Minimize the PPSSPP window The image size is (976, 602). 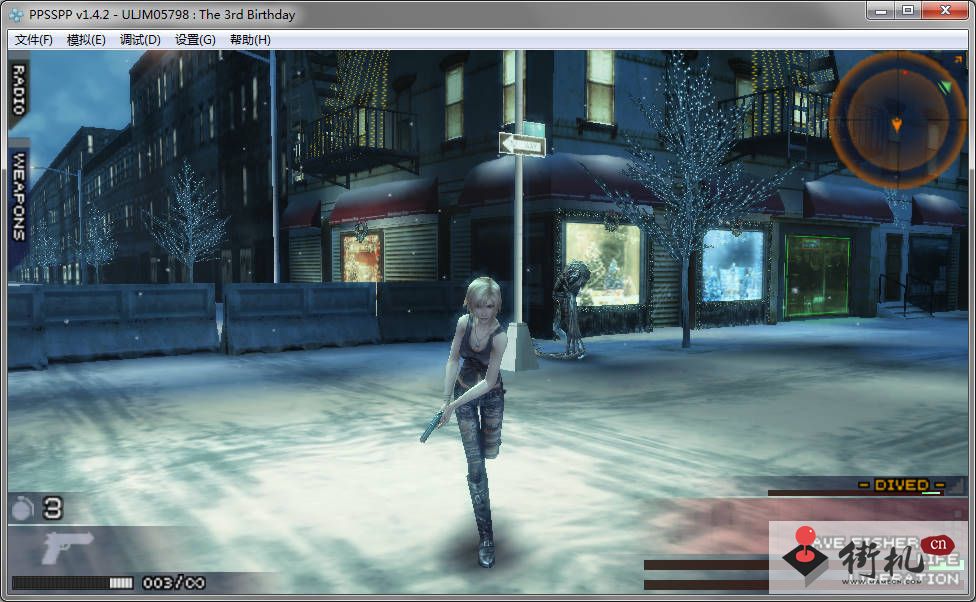[x=880, y=11]
